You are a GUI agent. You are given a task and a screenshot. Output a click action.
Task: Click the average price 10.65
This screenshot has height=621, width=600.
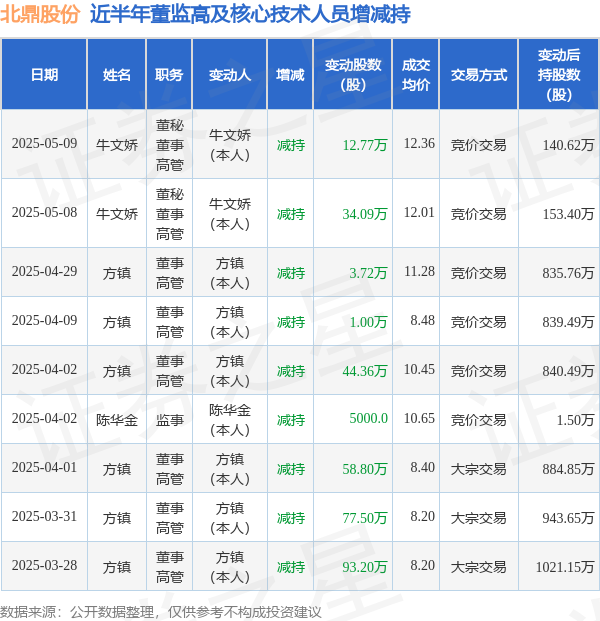pyautogui.click(x=419, y=418)
